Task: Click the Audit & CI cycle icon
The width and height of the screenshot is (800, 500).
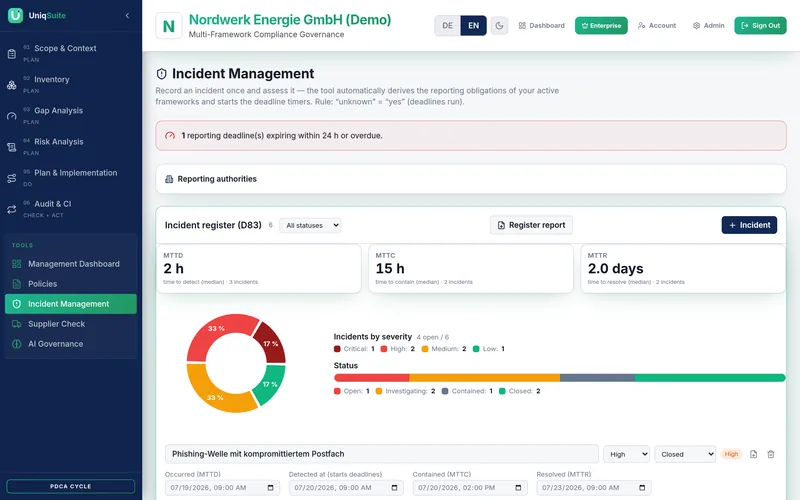Action: click(x=12, y=210)
